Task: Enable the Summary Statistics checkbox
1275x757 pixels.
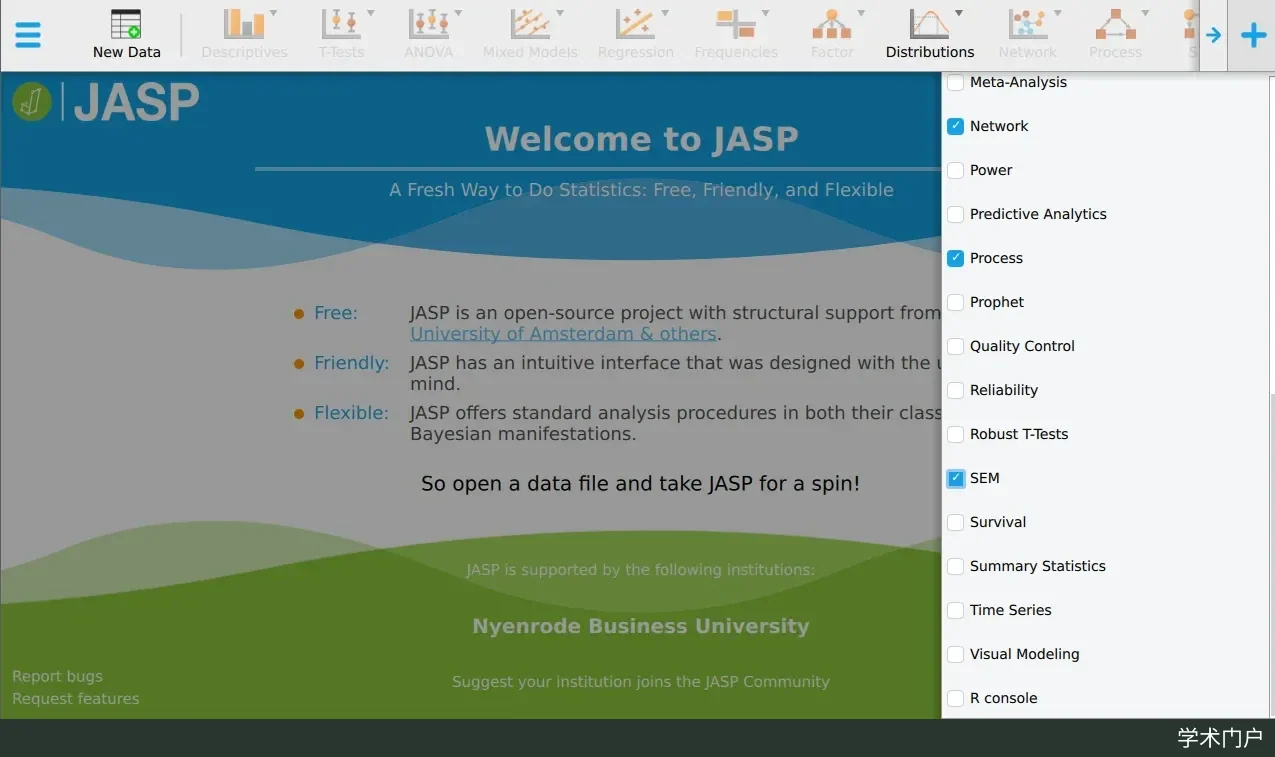Action: [x=955, y=566]
